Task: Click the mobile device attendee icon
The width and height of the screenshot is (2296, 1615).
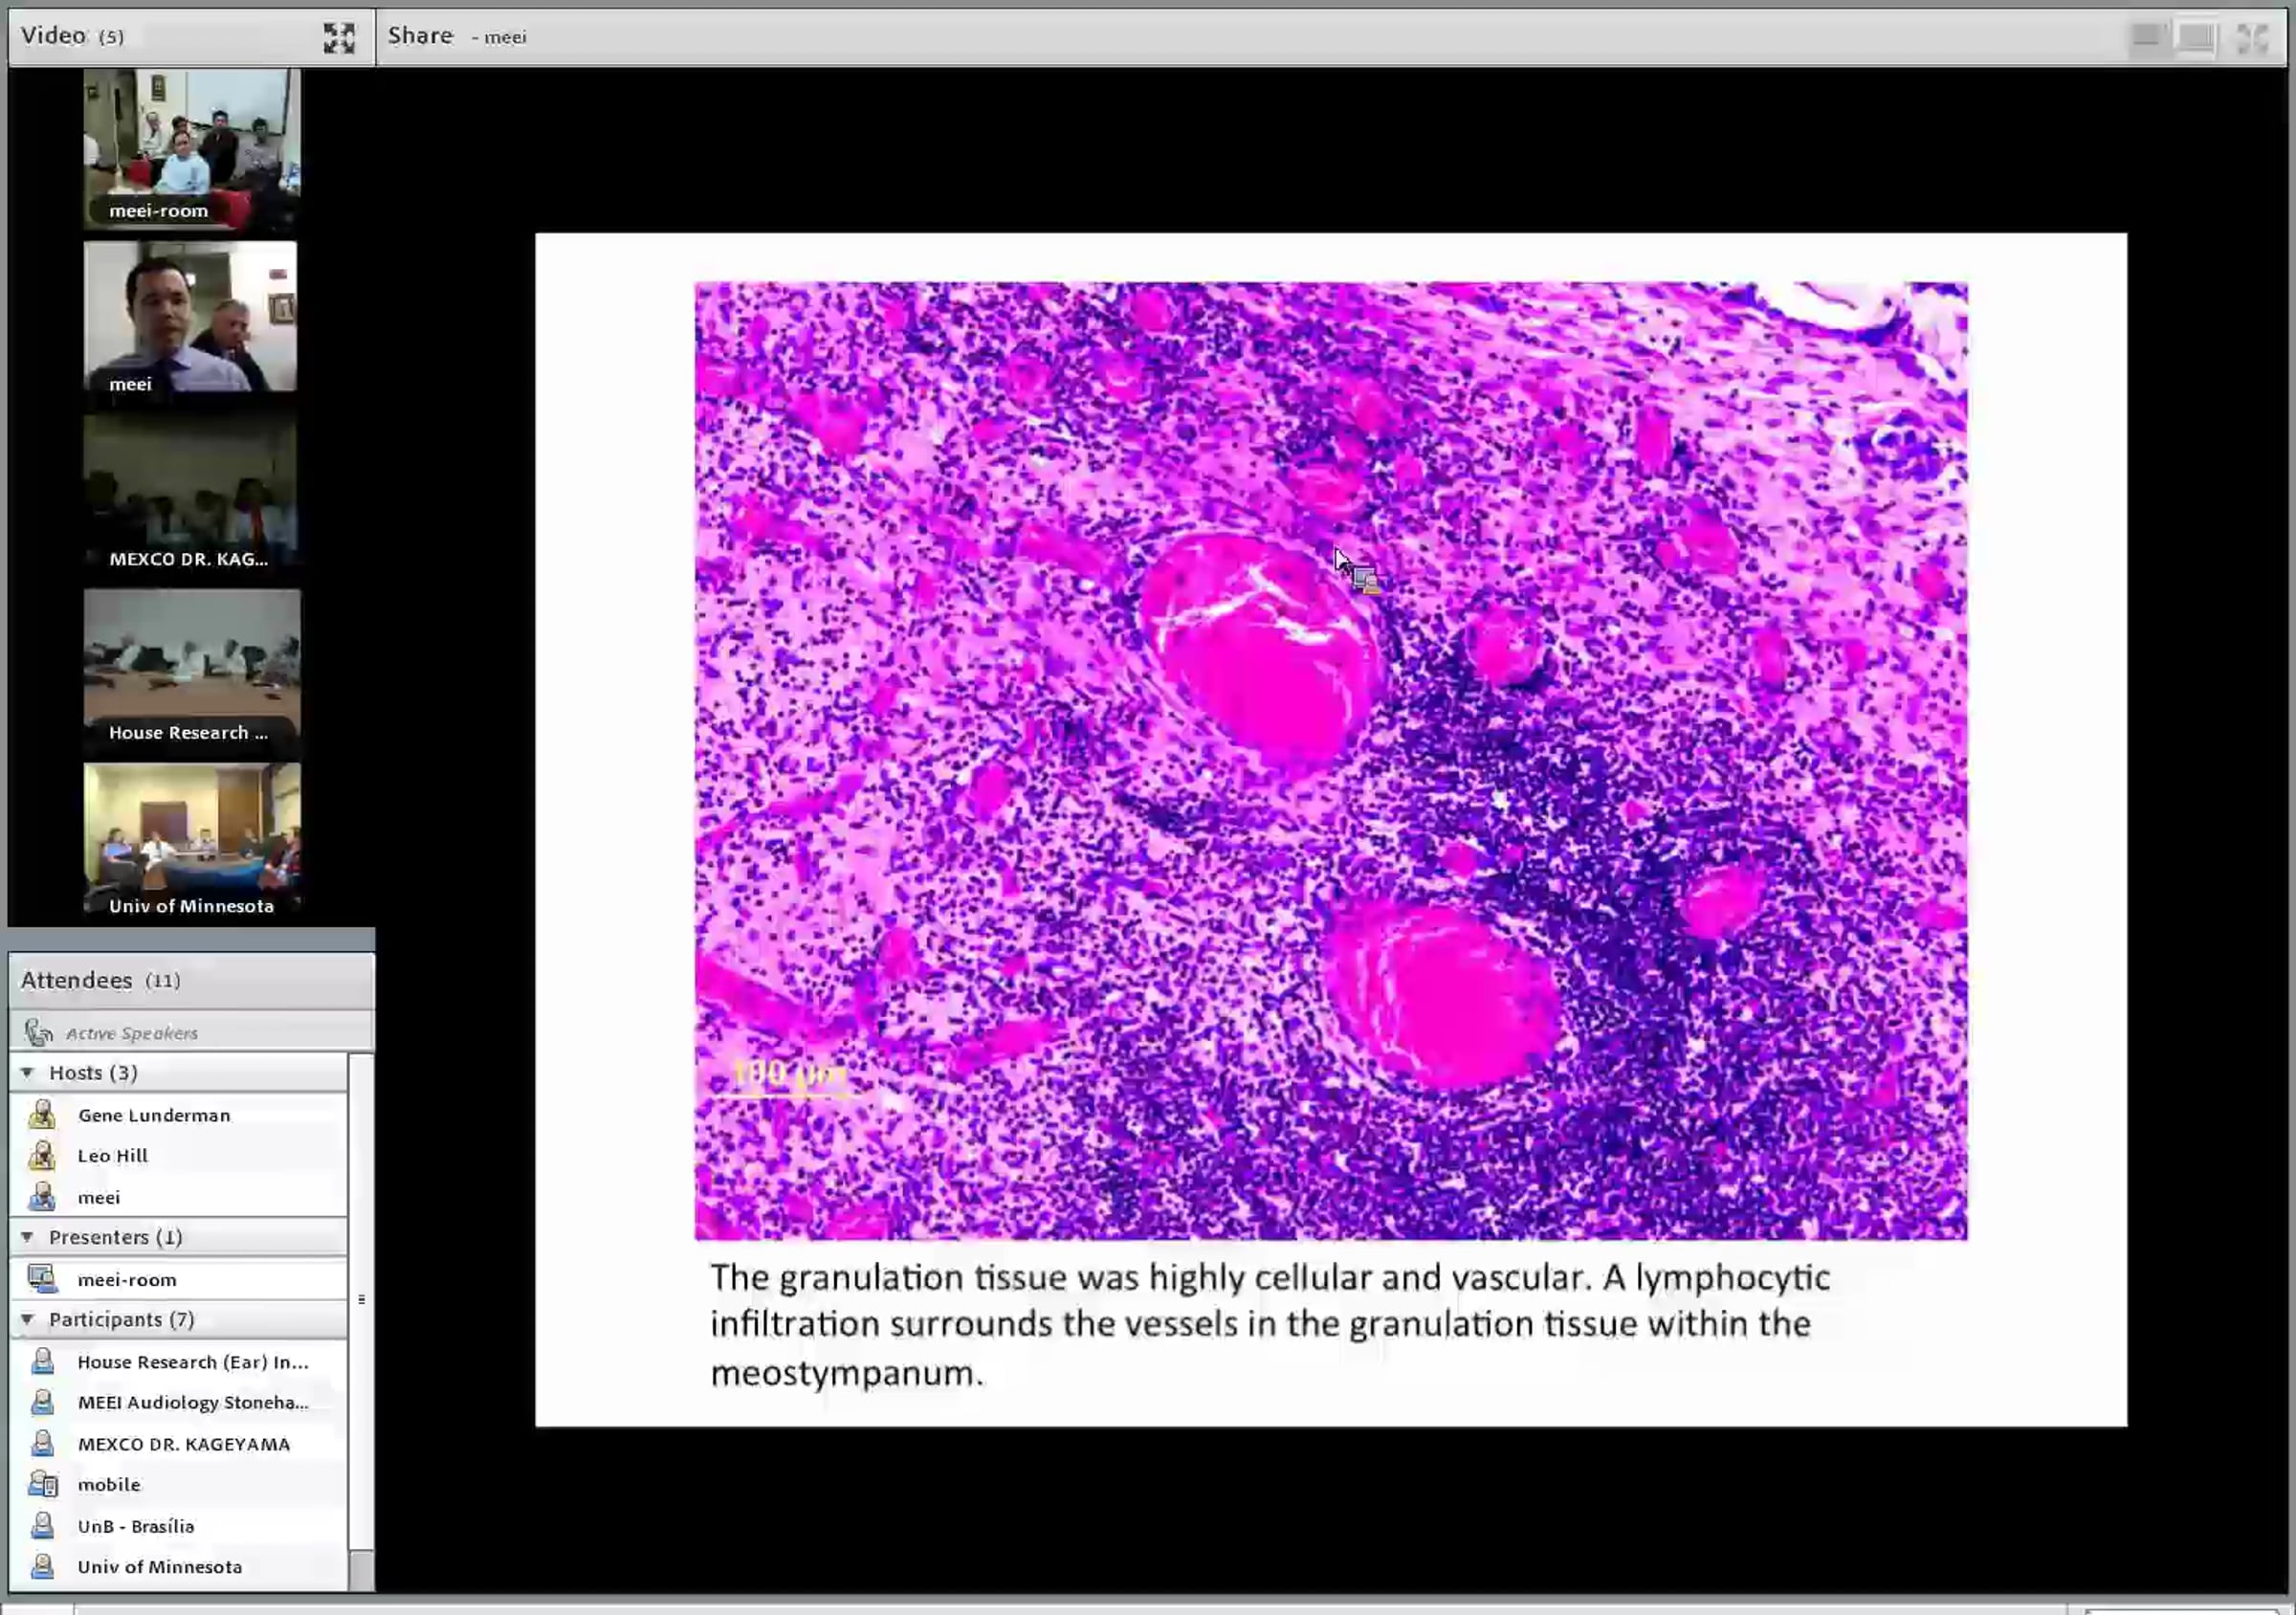Action: coord(42,1484)
